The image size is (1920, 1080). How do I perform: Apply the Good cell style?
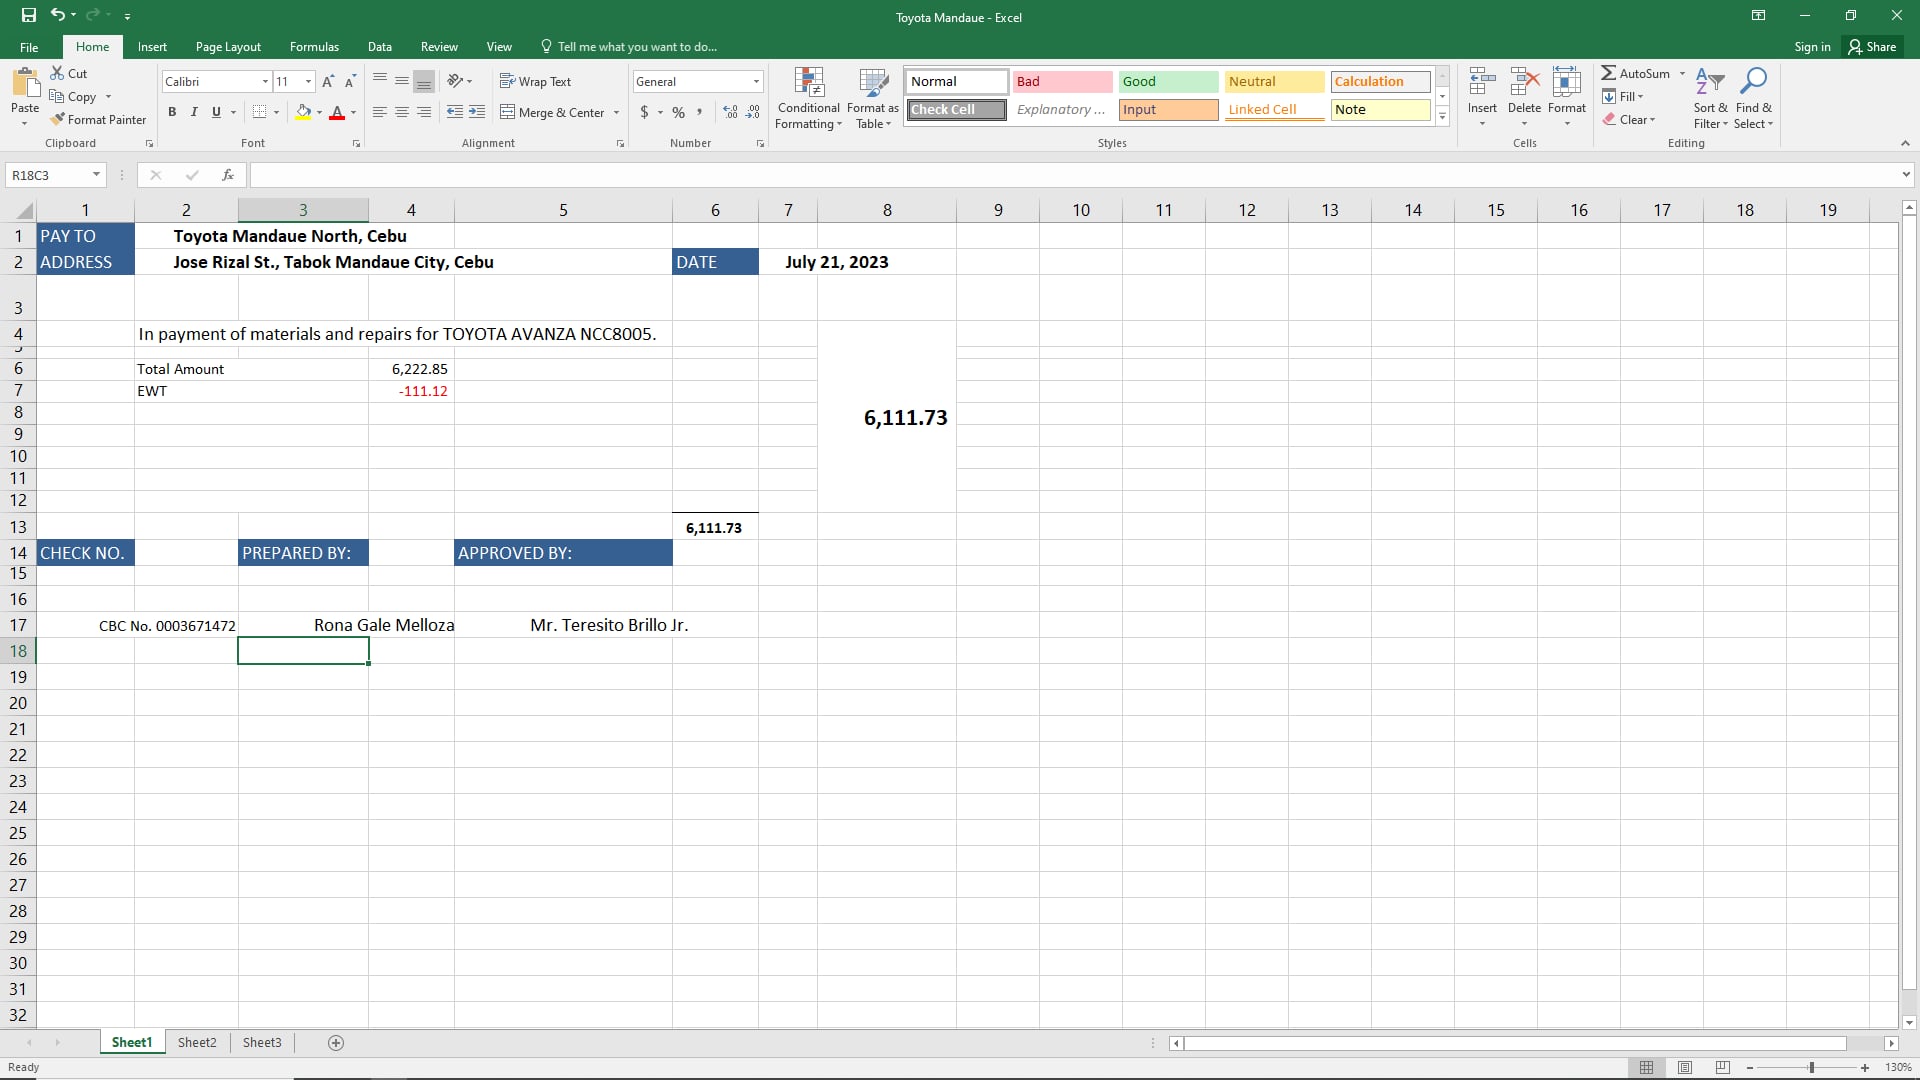pos(1167,82)
